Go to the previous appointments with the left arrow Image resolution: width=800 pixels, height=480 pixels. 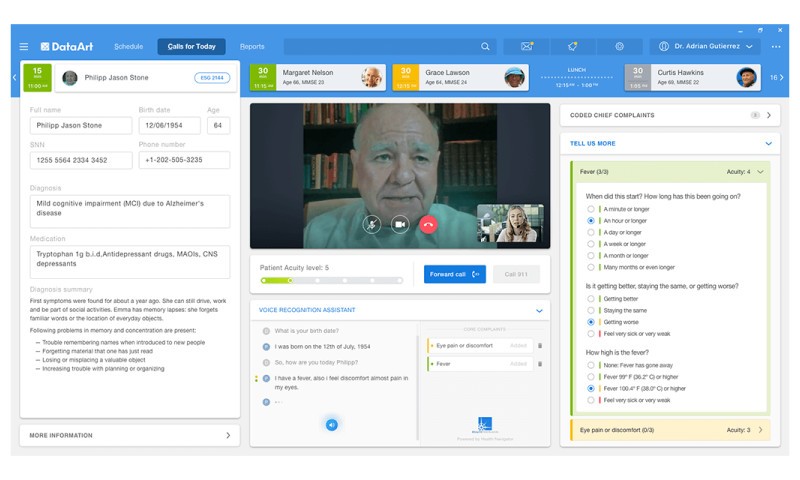point(14,78)
